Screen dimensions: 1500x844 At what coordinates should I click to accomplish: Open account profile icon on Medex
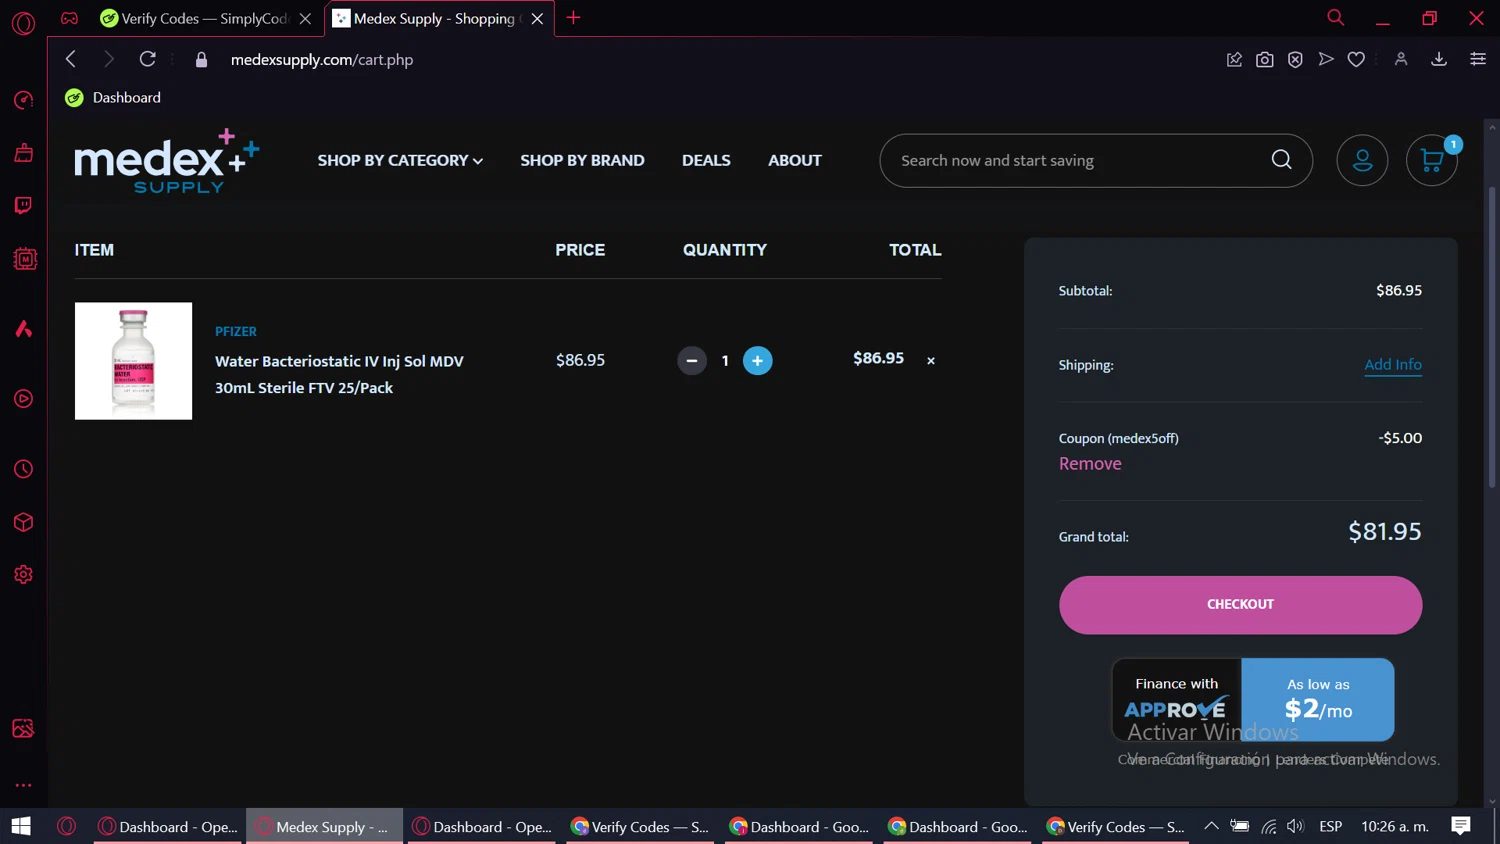(x=1362, y=160)
